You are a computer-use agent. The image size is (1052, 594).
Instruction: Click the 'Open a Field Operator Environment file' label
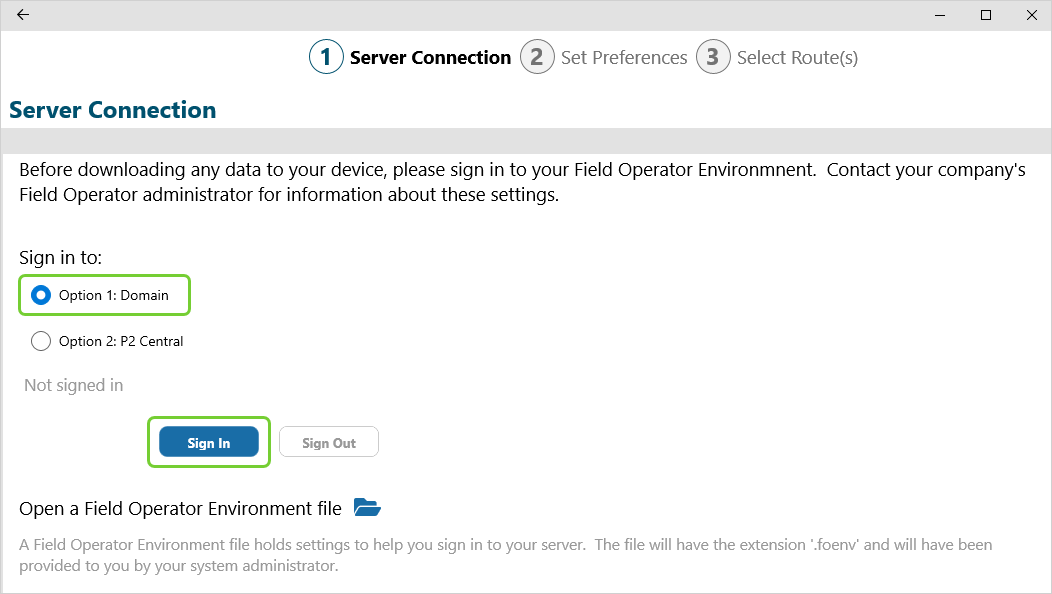(x=180, y=508)
